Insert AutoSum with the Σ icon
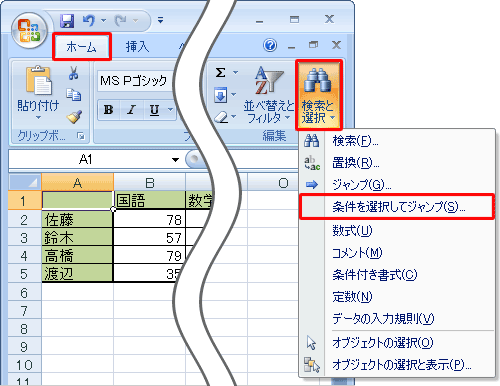Image resolution: width=500 pixels, height=386 pixels. [221, 72]
